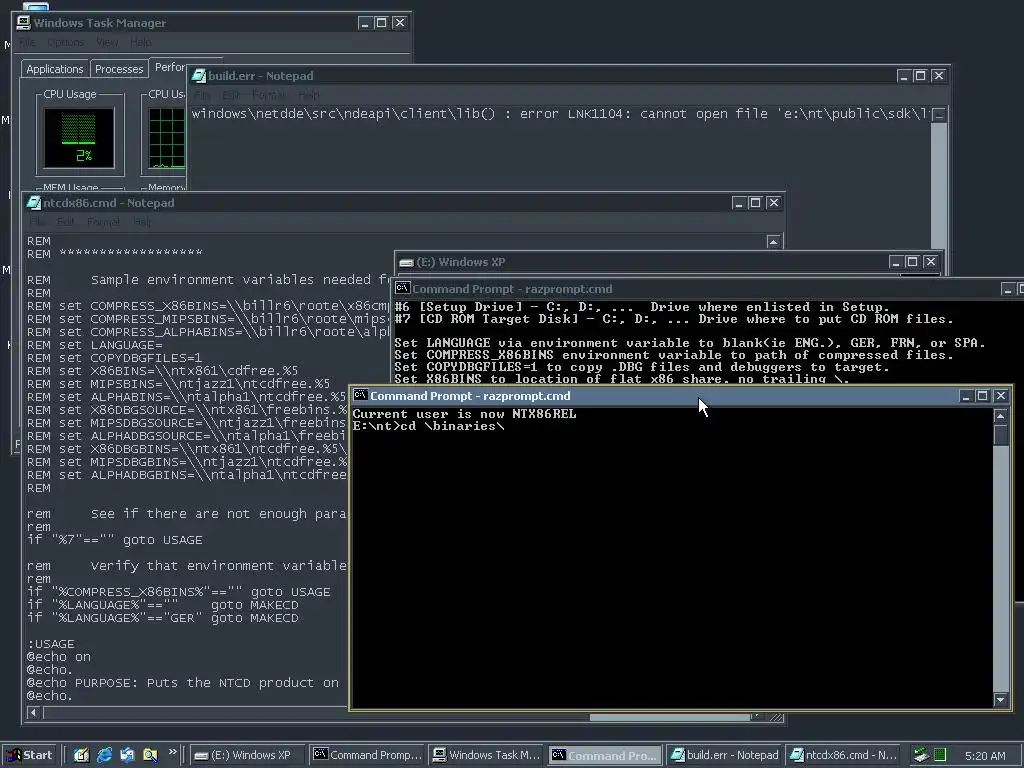The width and height of the screenshot is (1024, 768).
Task: Click the scroll up arrow in front Command Prompt
Action: coord(1000,416)
